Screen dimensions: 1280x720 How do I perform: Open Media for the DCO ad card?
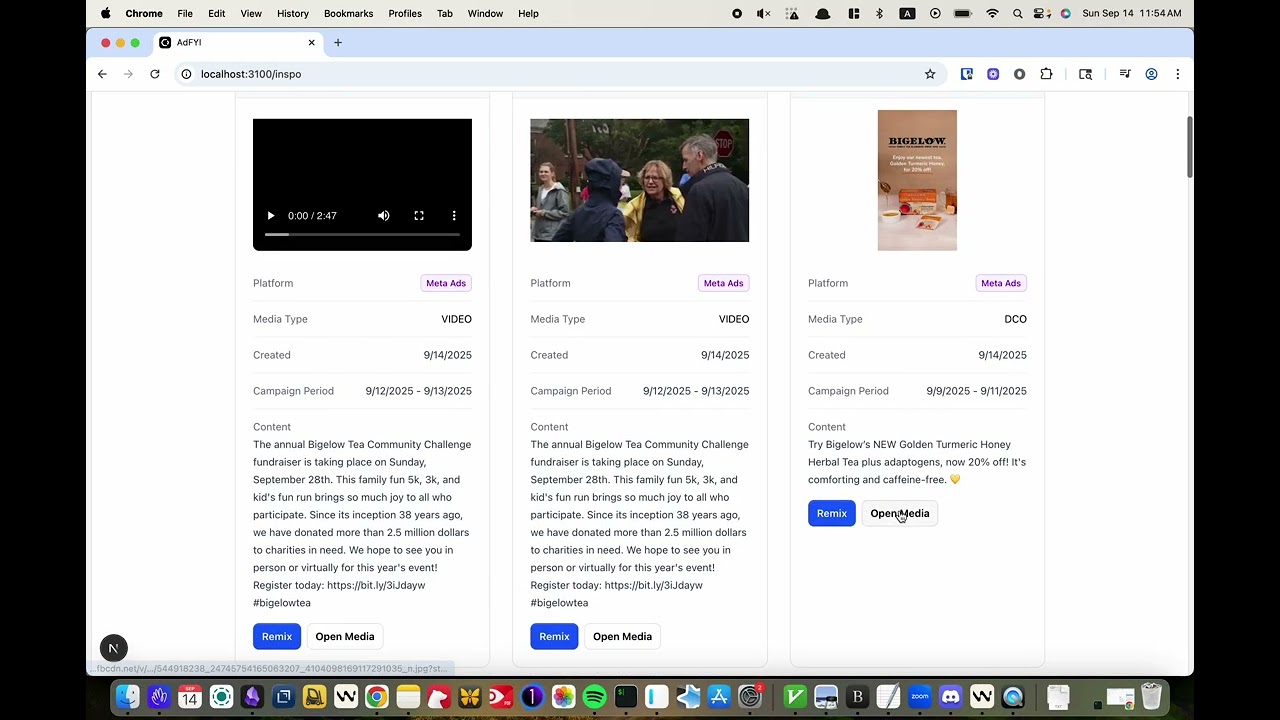click(x=900, y=514)
